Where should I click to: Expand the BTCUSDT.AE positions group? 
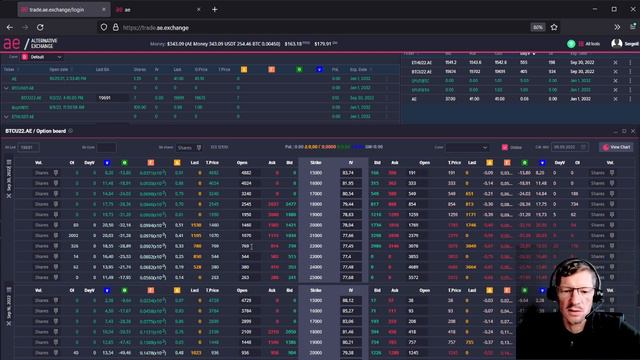click(x=6, y=88)
